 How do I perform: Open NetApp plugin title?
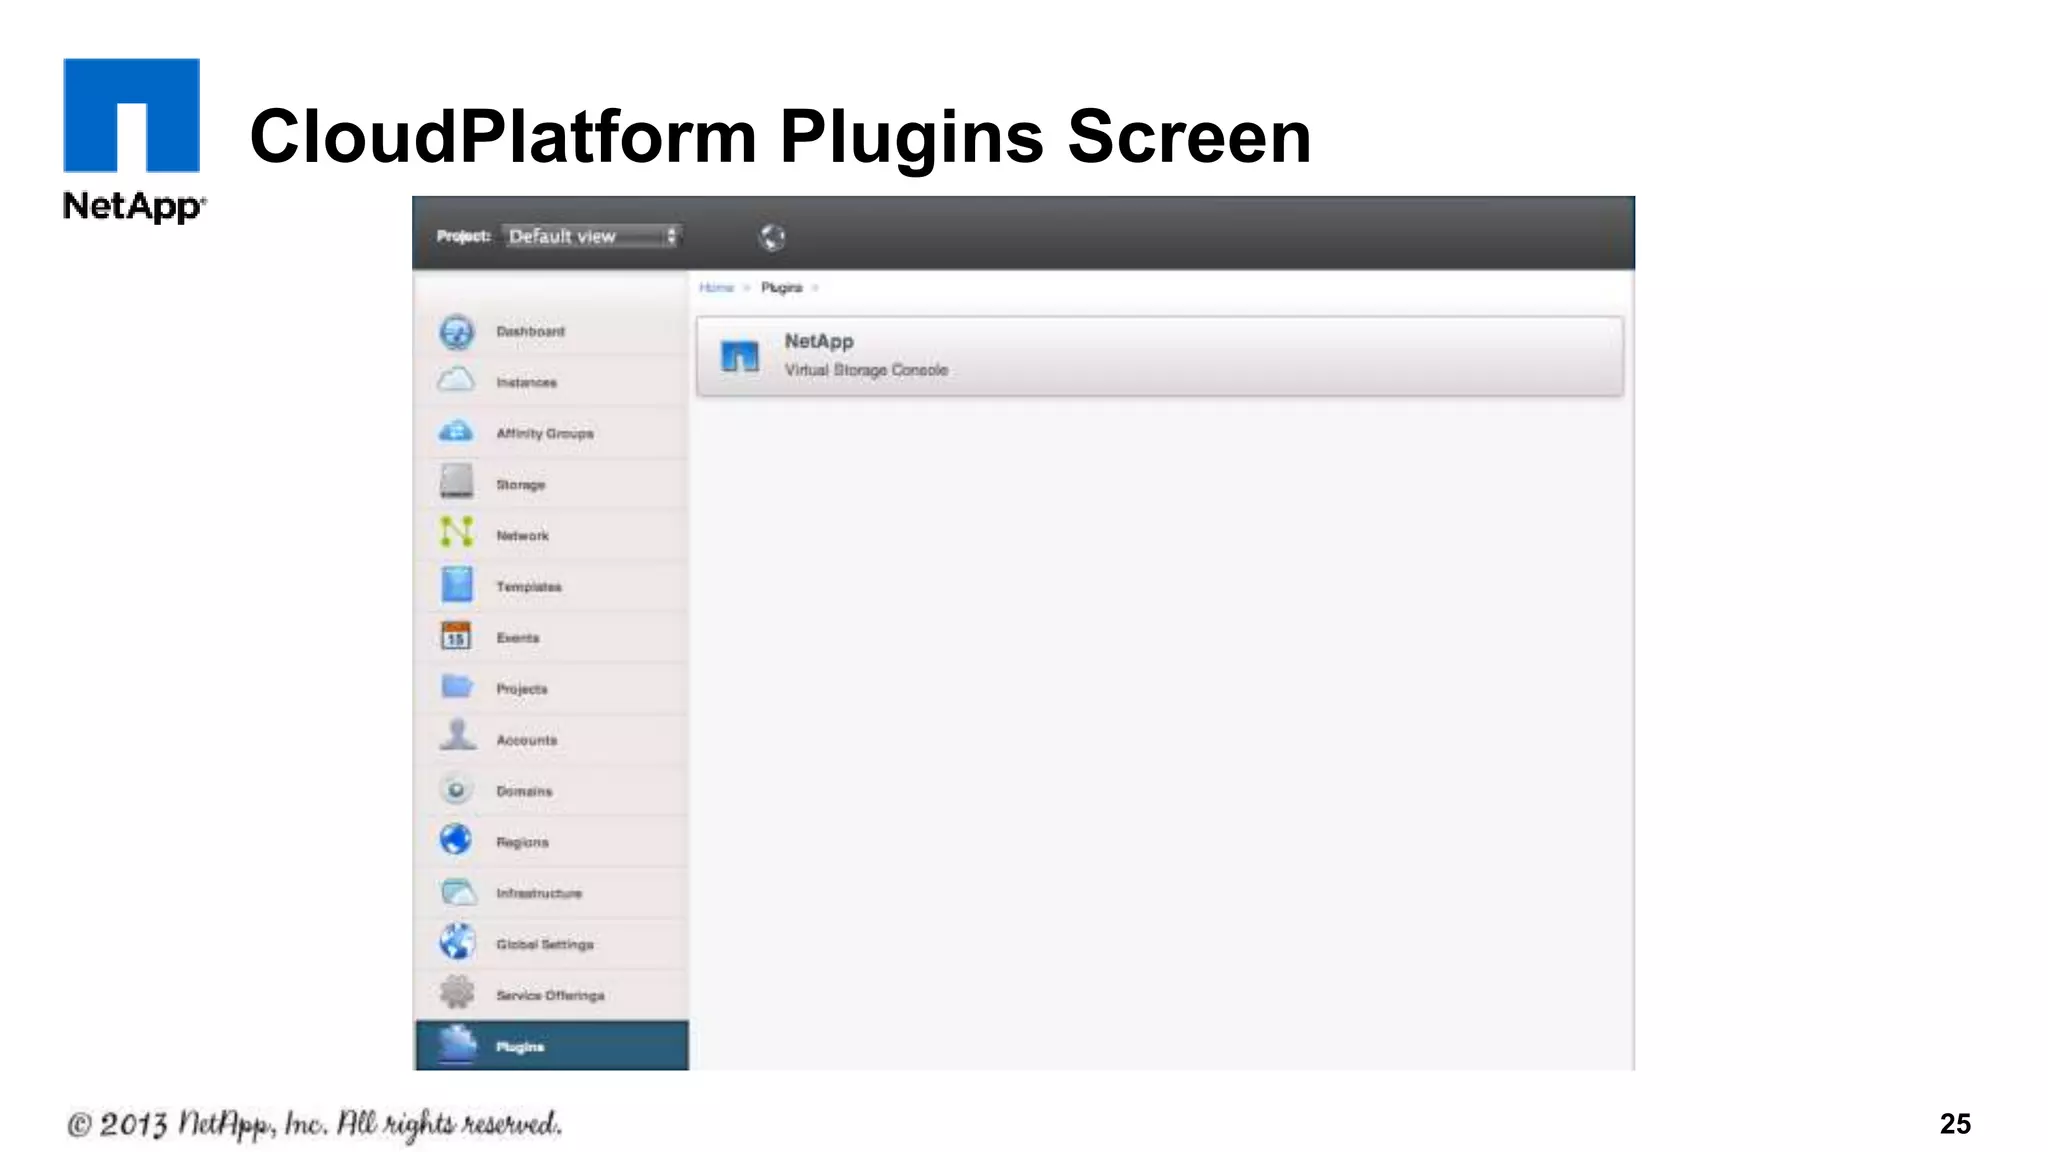click(819, 342)
